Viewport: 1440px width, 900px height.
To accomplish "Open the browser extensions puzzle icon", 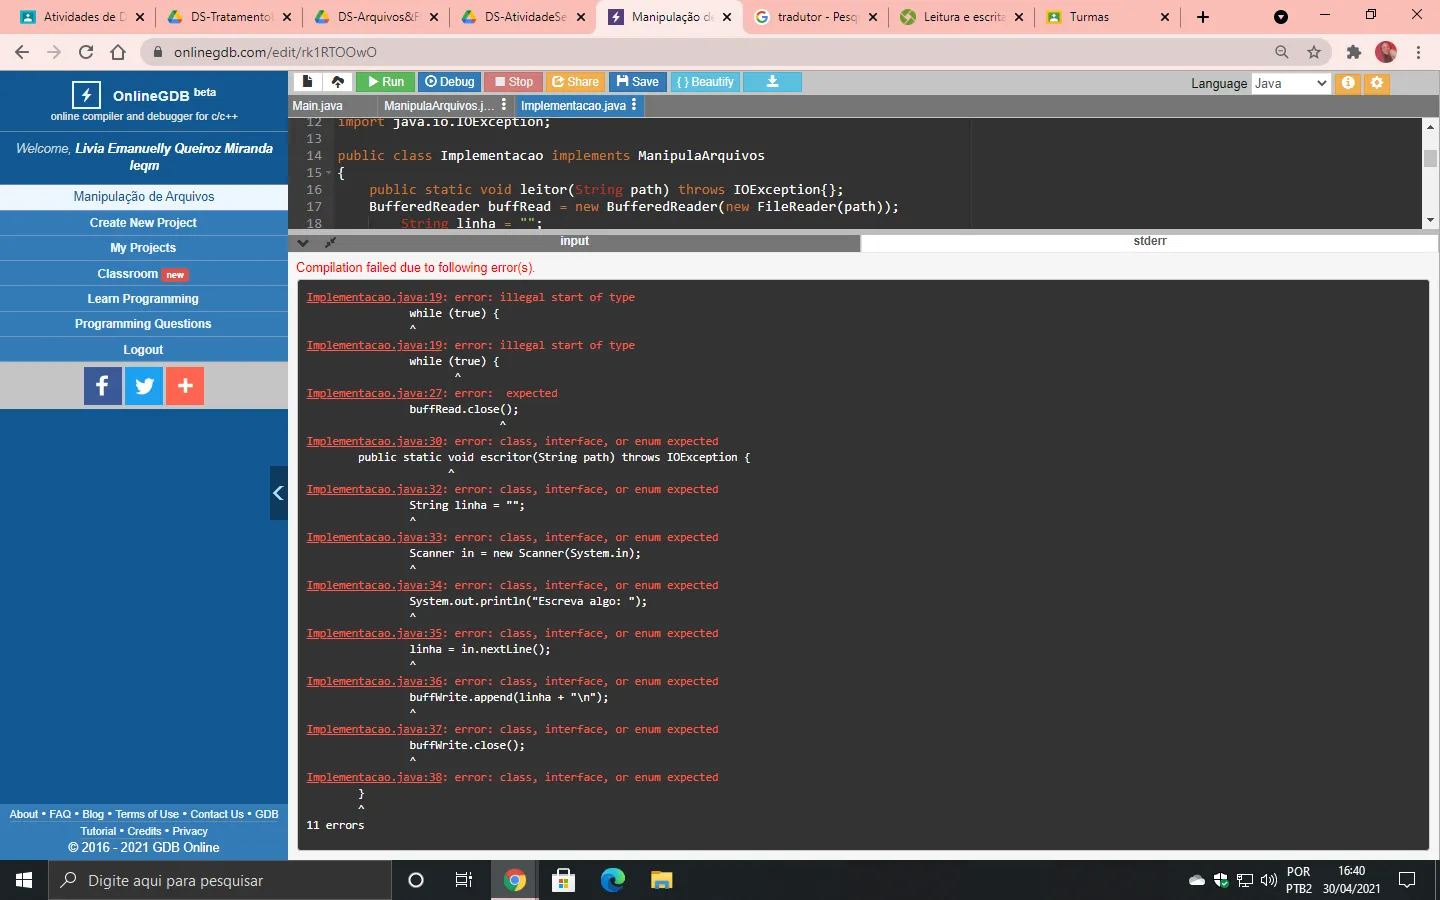I will click(1354, 52).
